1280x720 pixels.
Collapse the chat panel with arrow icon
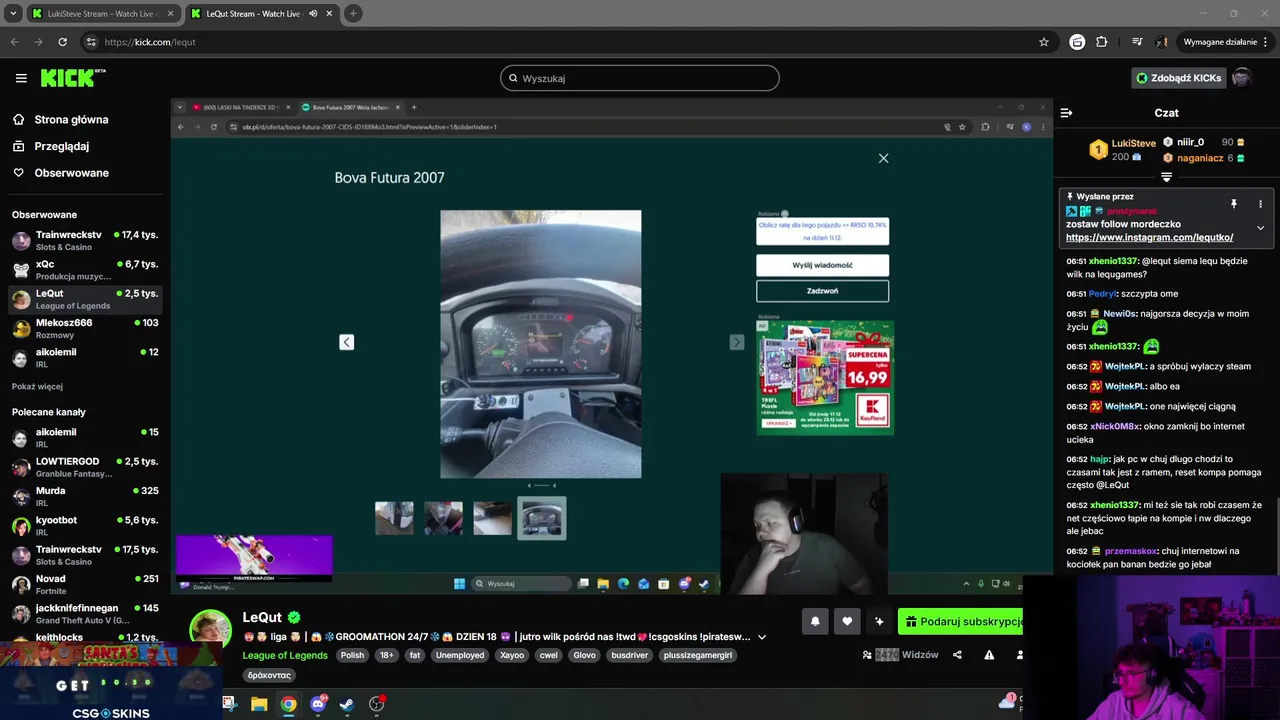[1066, 113]
